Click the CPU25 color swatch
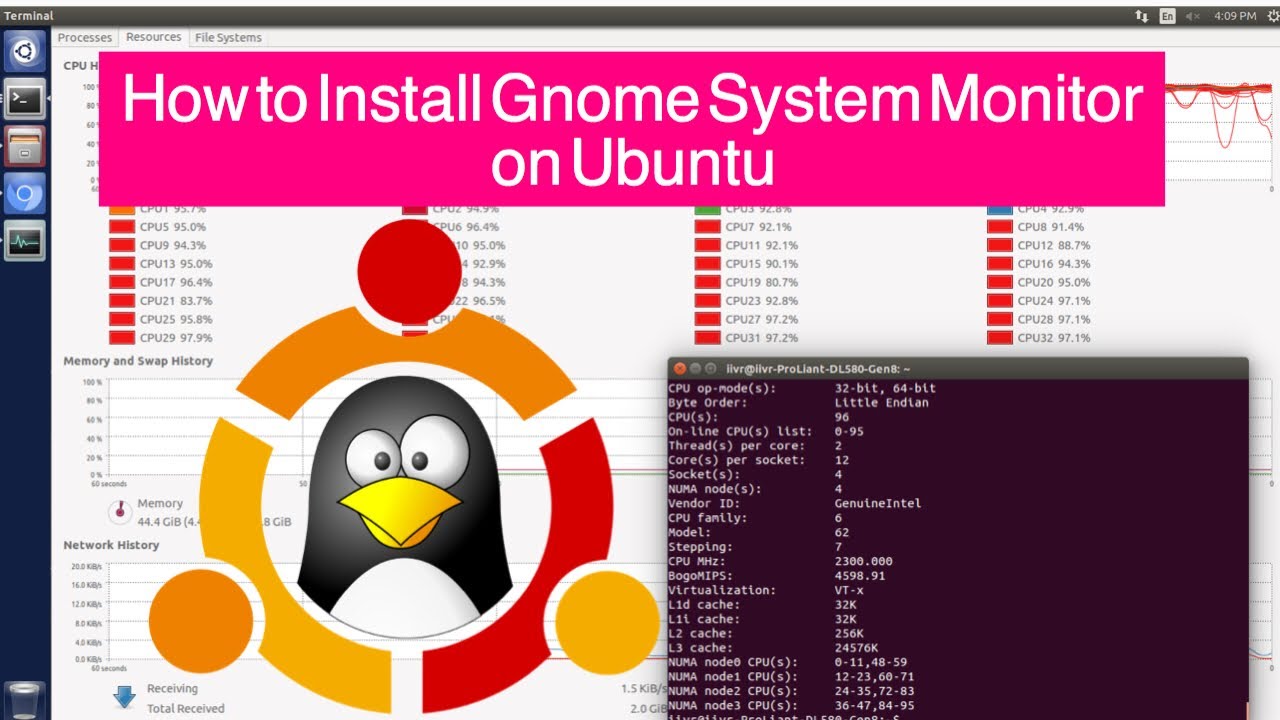 pos(122,319)
